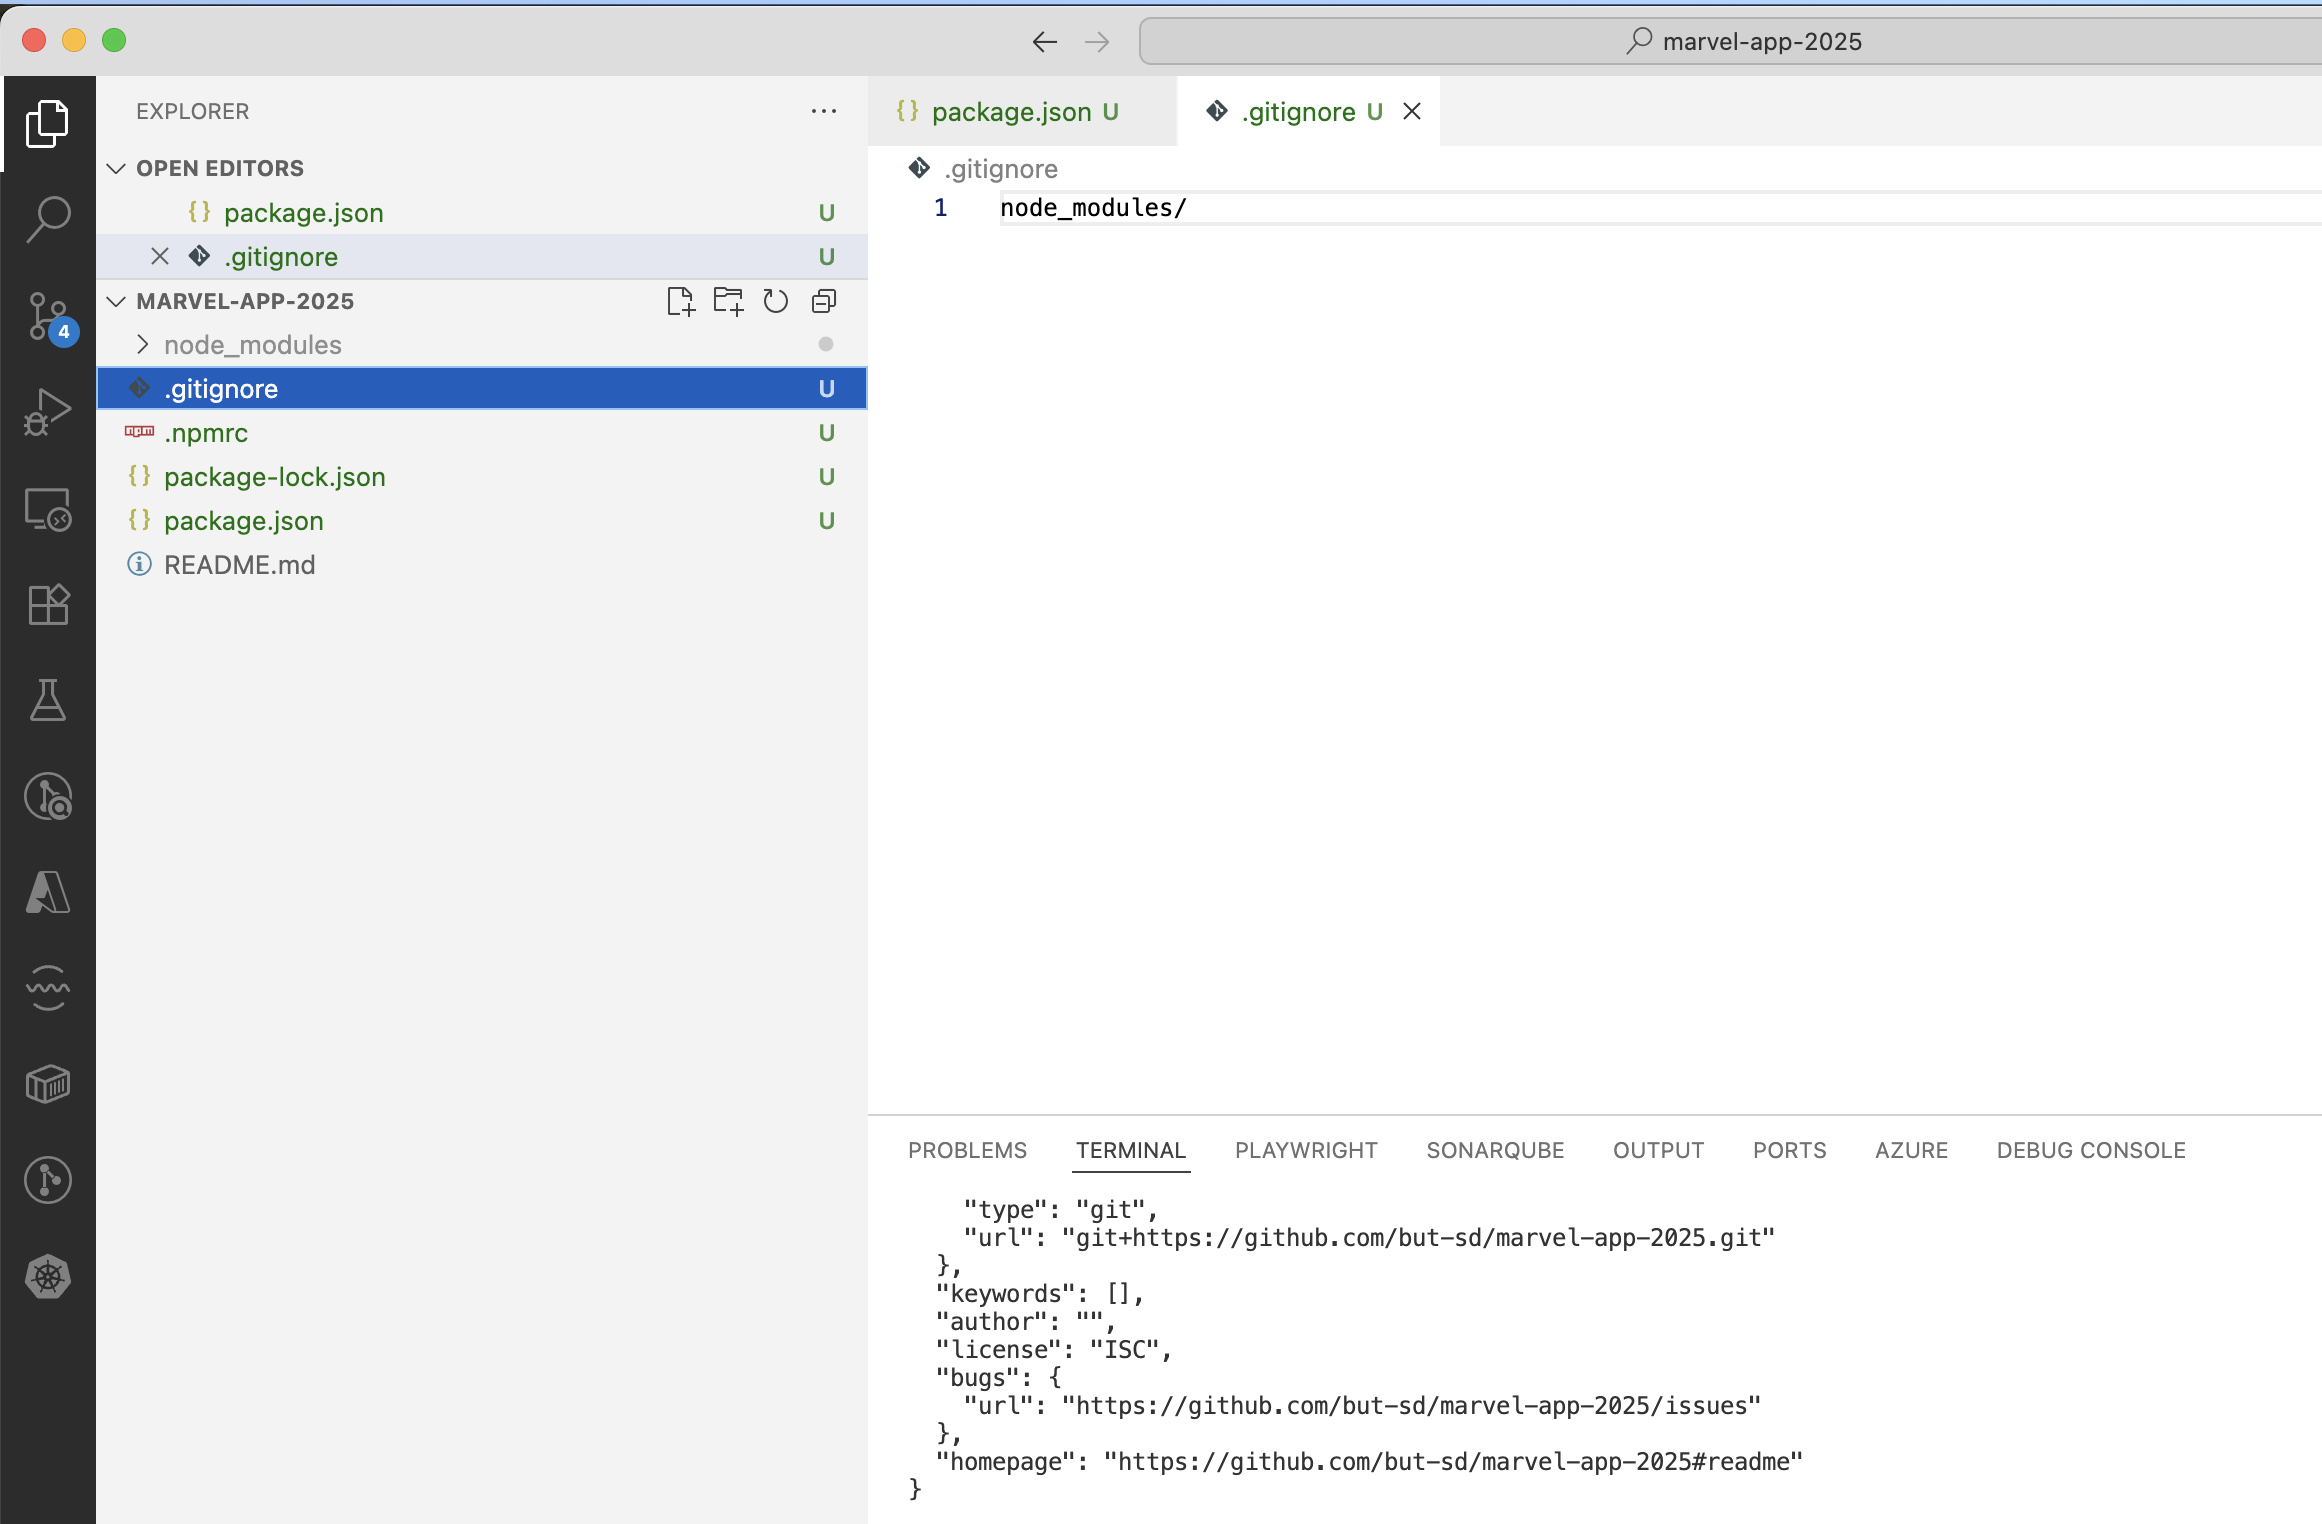Open package.json from Open Editors list
The width and height of the screenshot is (2322, 1524).
[482, 212]
